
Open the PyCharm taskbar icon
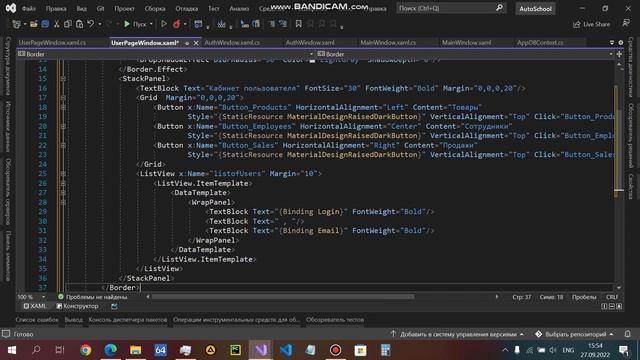(236, 350)
